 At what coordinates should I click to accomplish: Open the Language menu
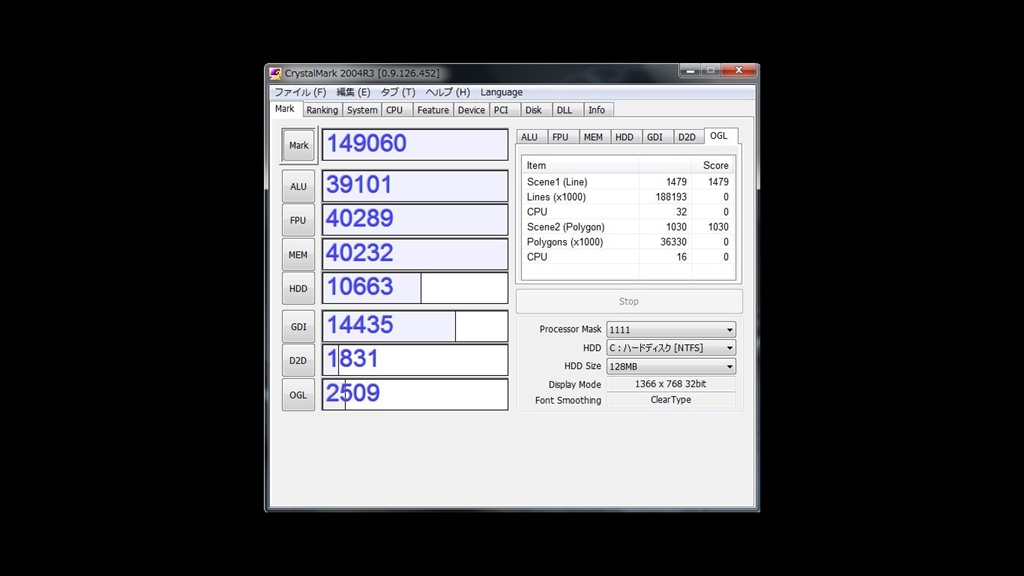click(x=502, y=92)
